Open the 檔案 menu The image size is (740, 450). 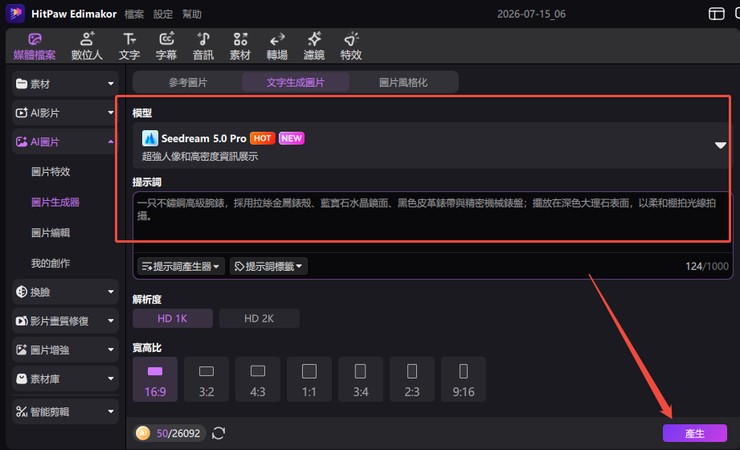pyautogui.click(x=134, y=14)
